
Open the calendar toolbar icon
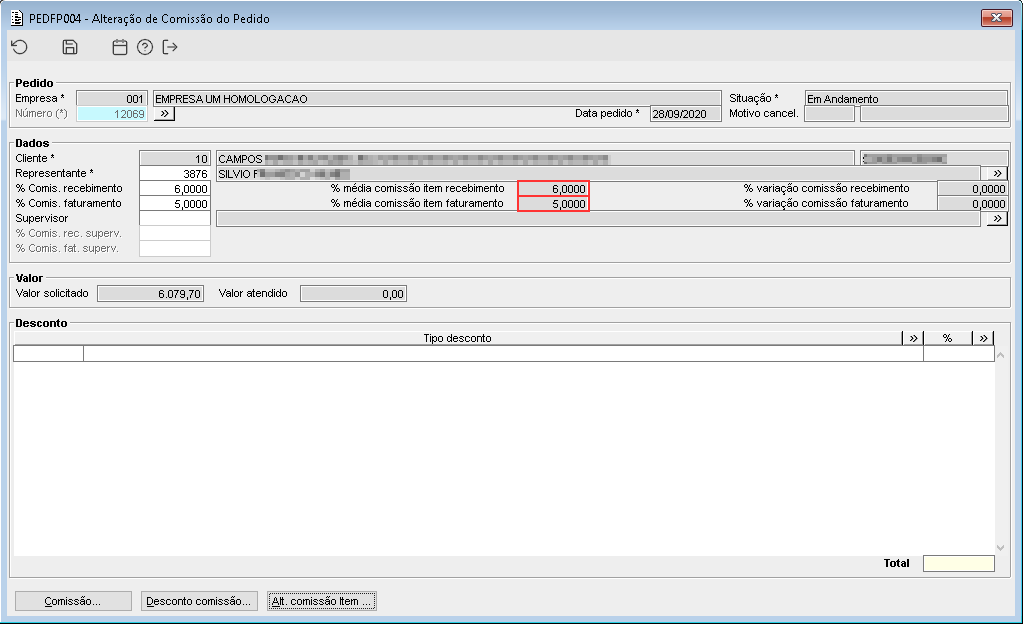(x=119, y=47)
